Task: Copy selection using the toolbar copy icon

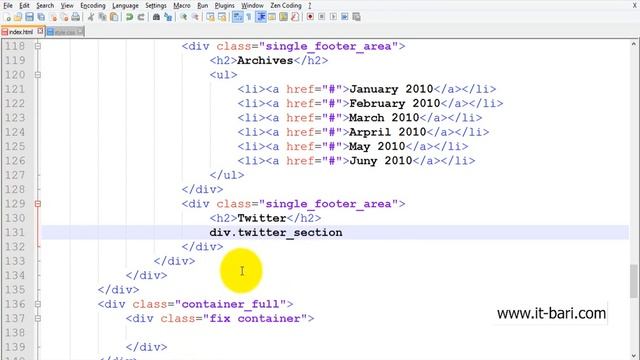Action: point(102,17)
